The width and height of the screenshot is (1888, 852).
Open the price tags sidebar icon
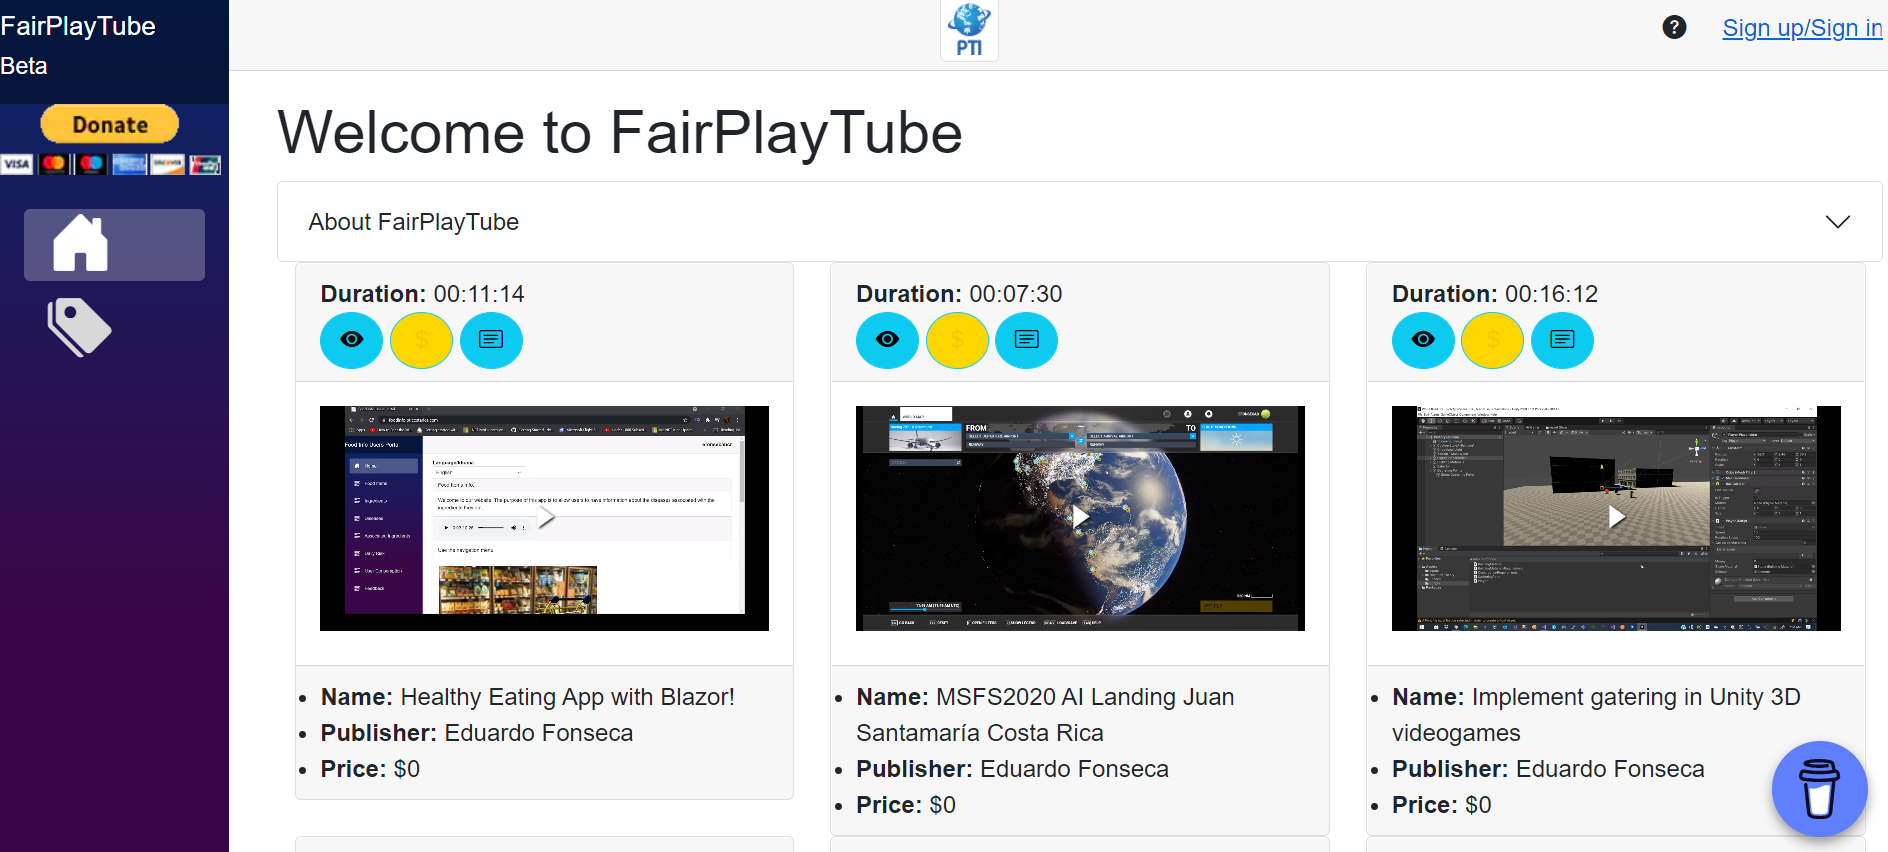(79, 327)
